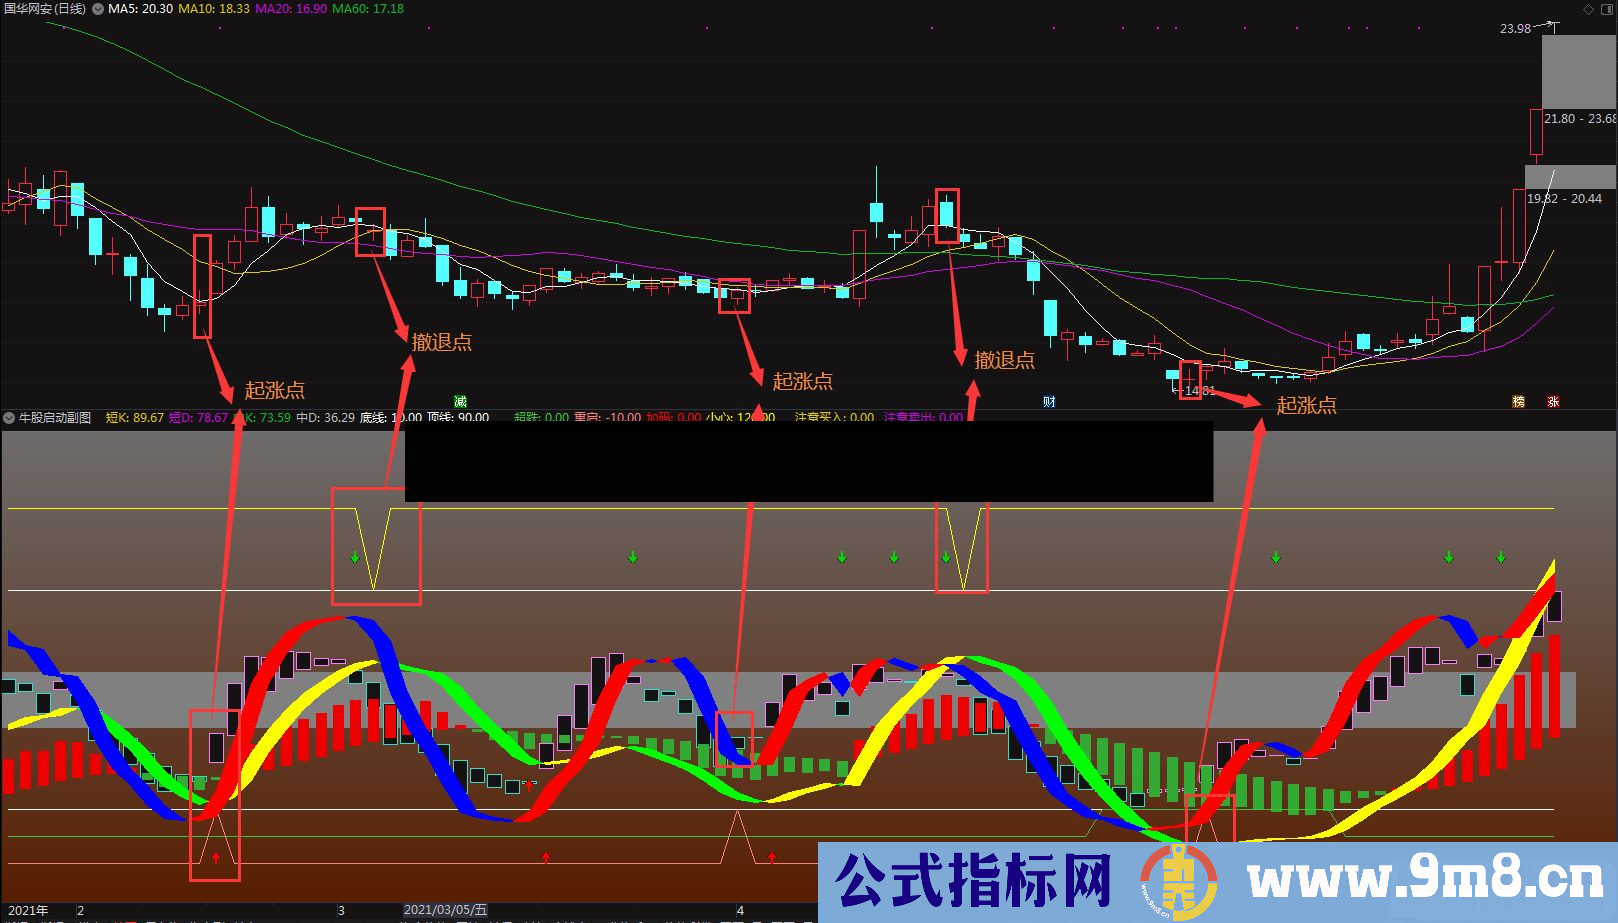1618x923 pixels.
Task: Select the MA5: 20.30 moving average label
Action: coord(140,9)
